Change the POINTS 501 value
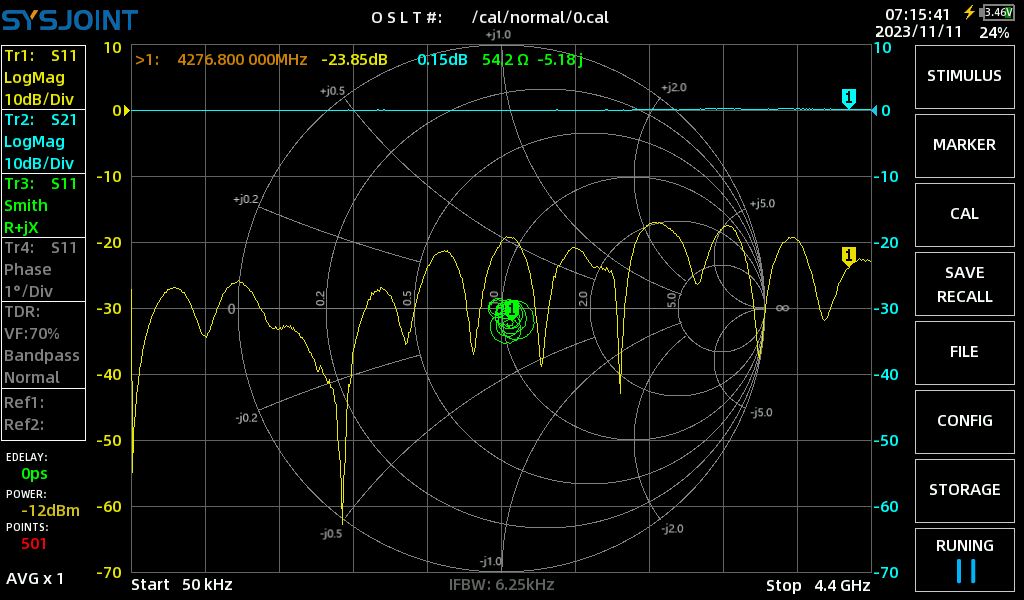Screen dimensions: 1024x600 pyautogui.click(x=34, y=543)
